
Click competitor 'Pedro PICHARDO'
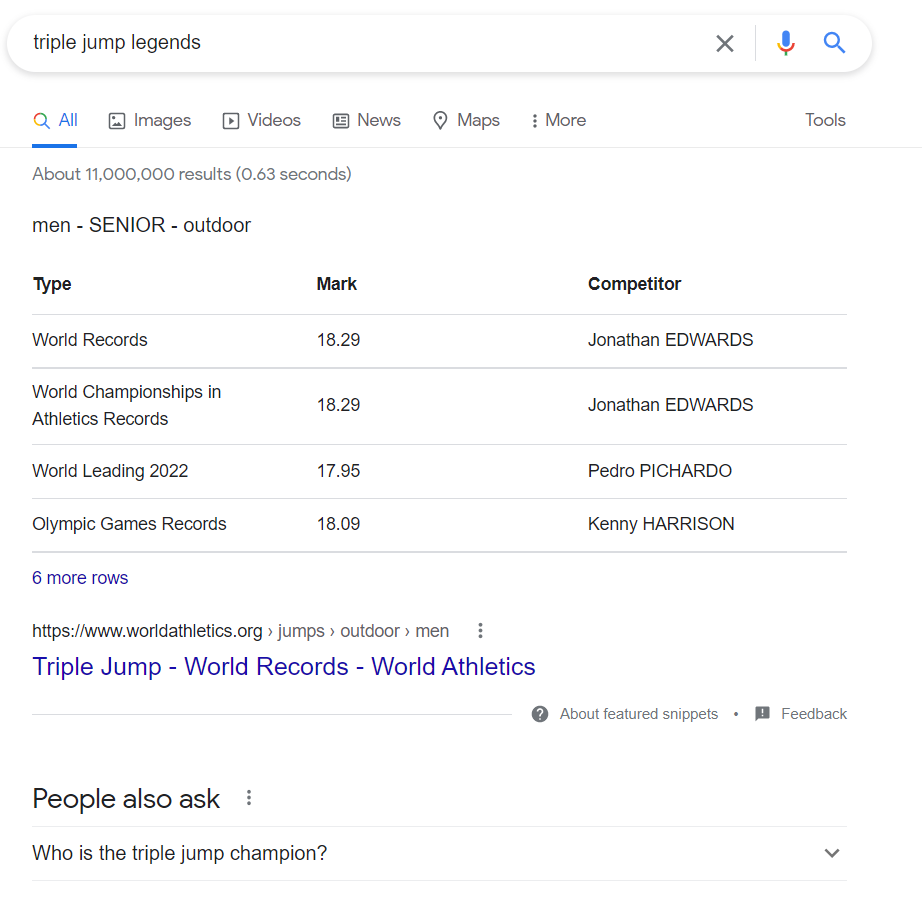660,471
